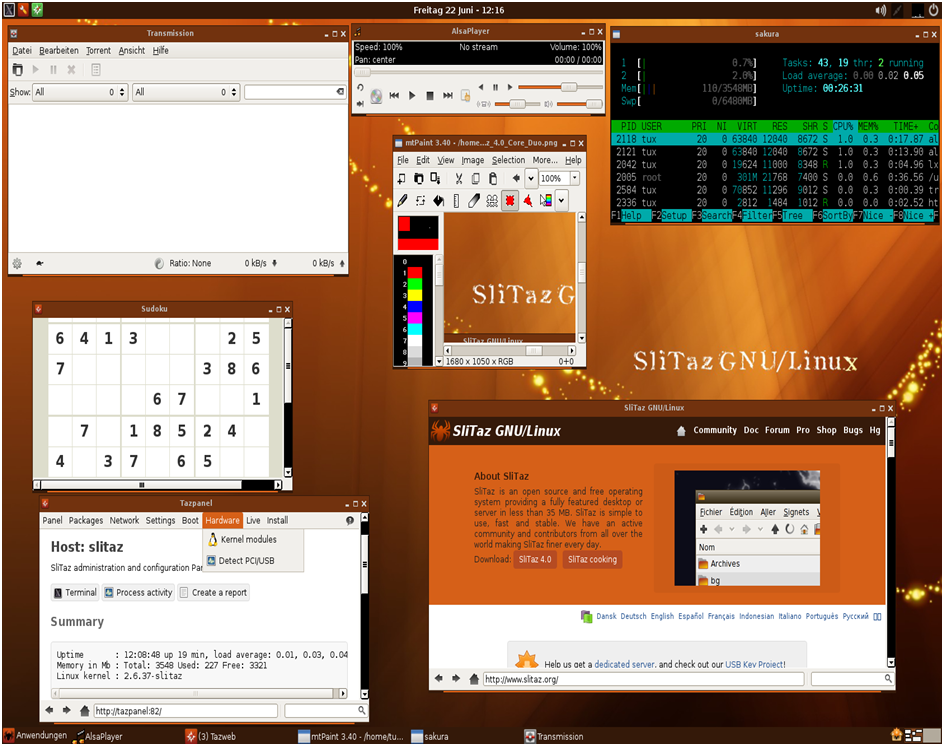Open the CD icon in AlsaPlayer

point(376,96)
